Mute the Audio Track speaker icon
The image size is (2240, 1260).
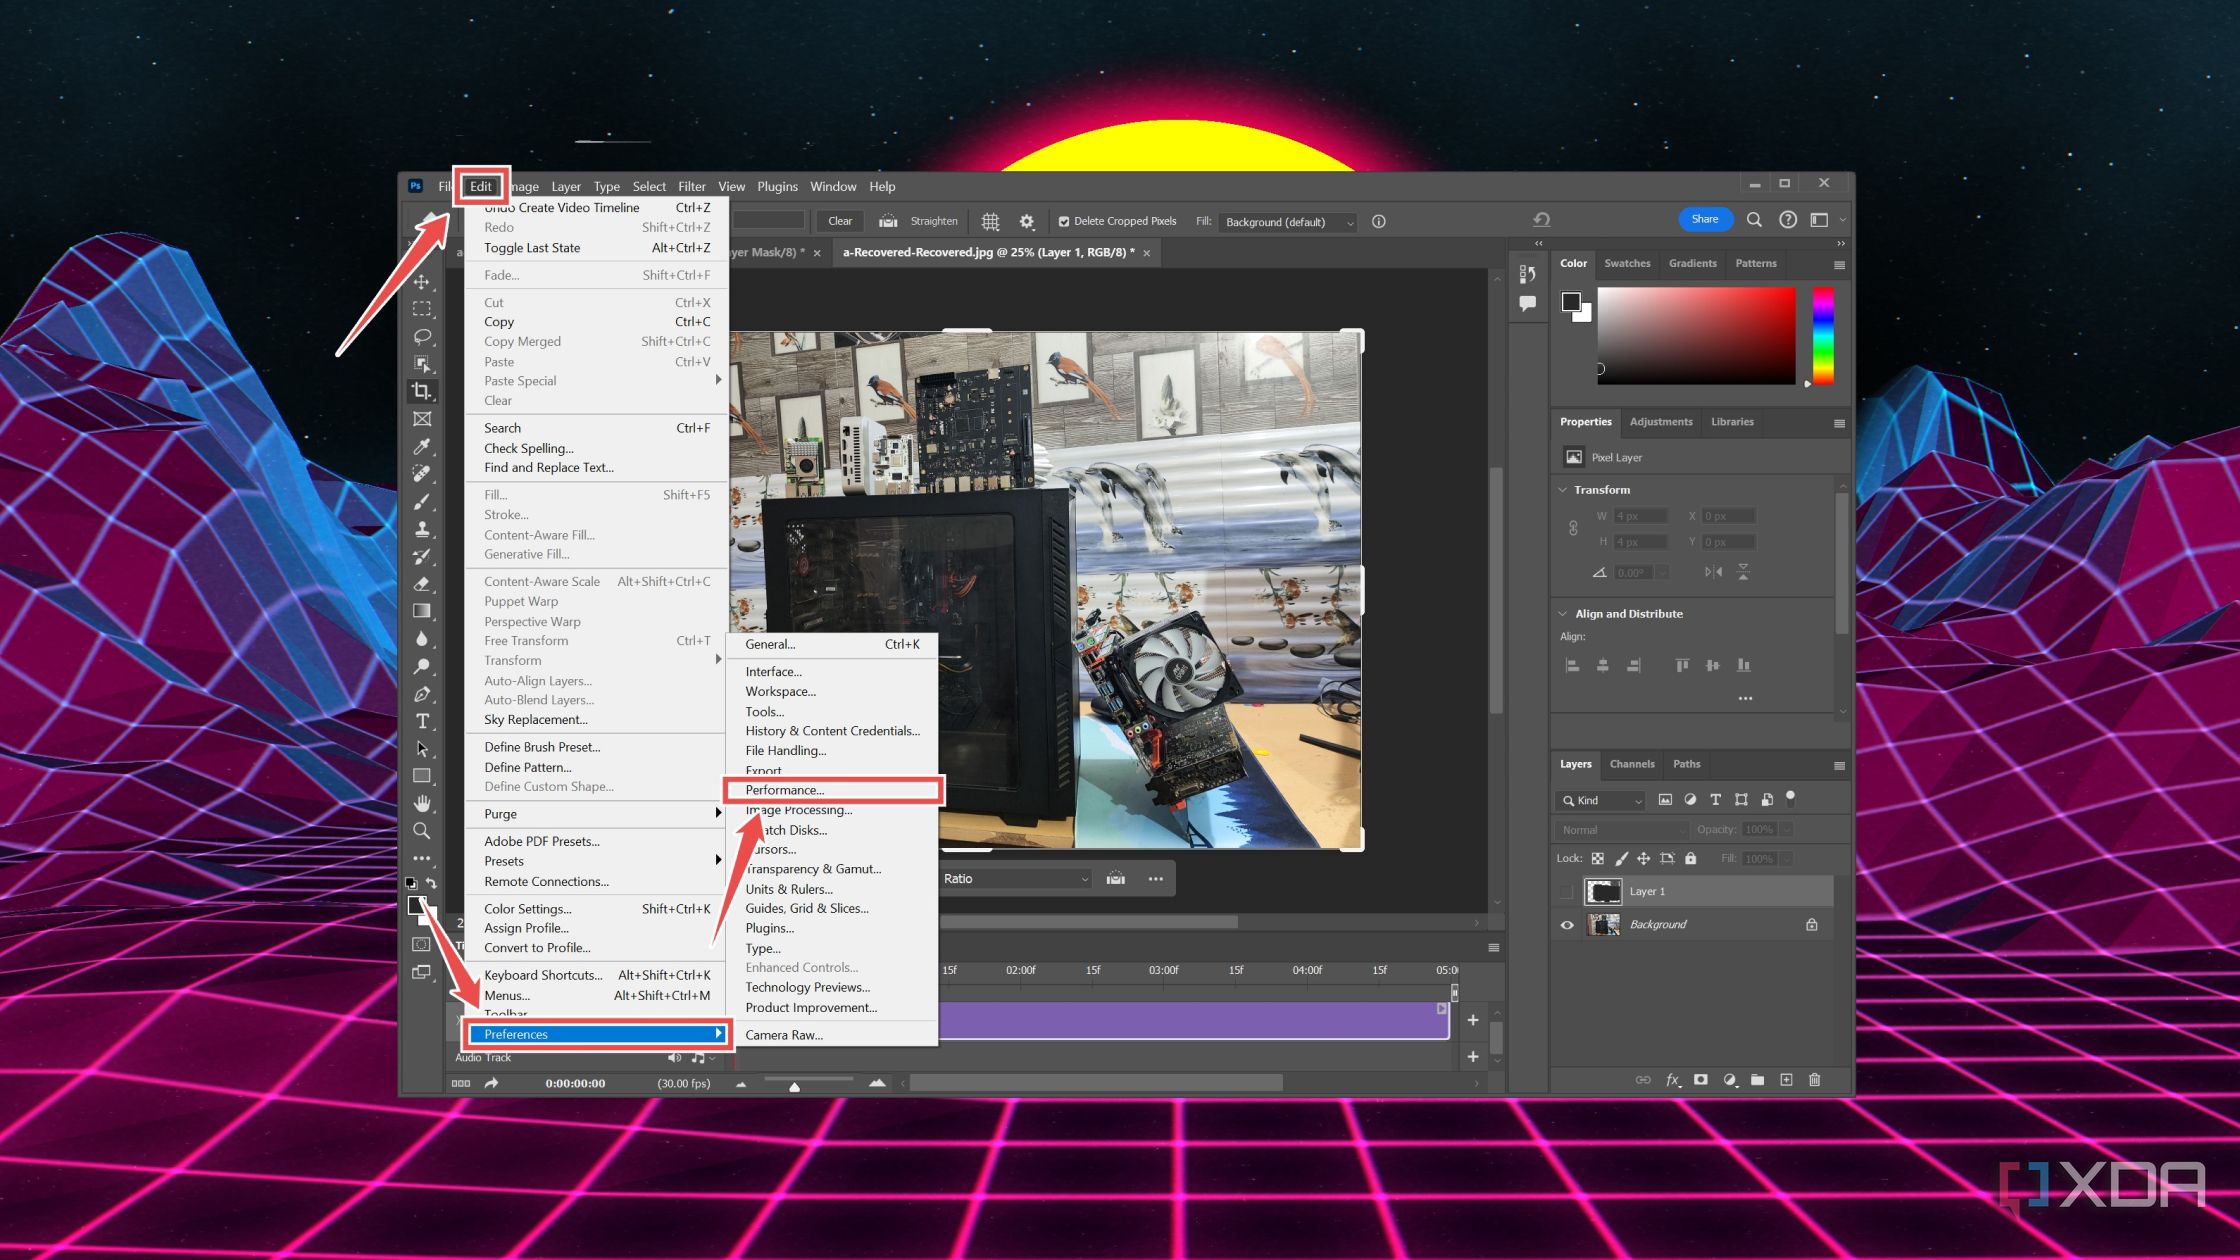pyautogui.click(x=675, y=1058)
